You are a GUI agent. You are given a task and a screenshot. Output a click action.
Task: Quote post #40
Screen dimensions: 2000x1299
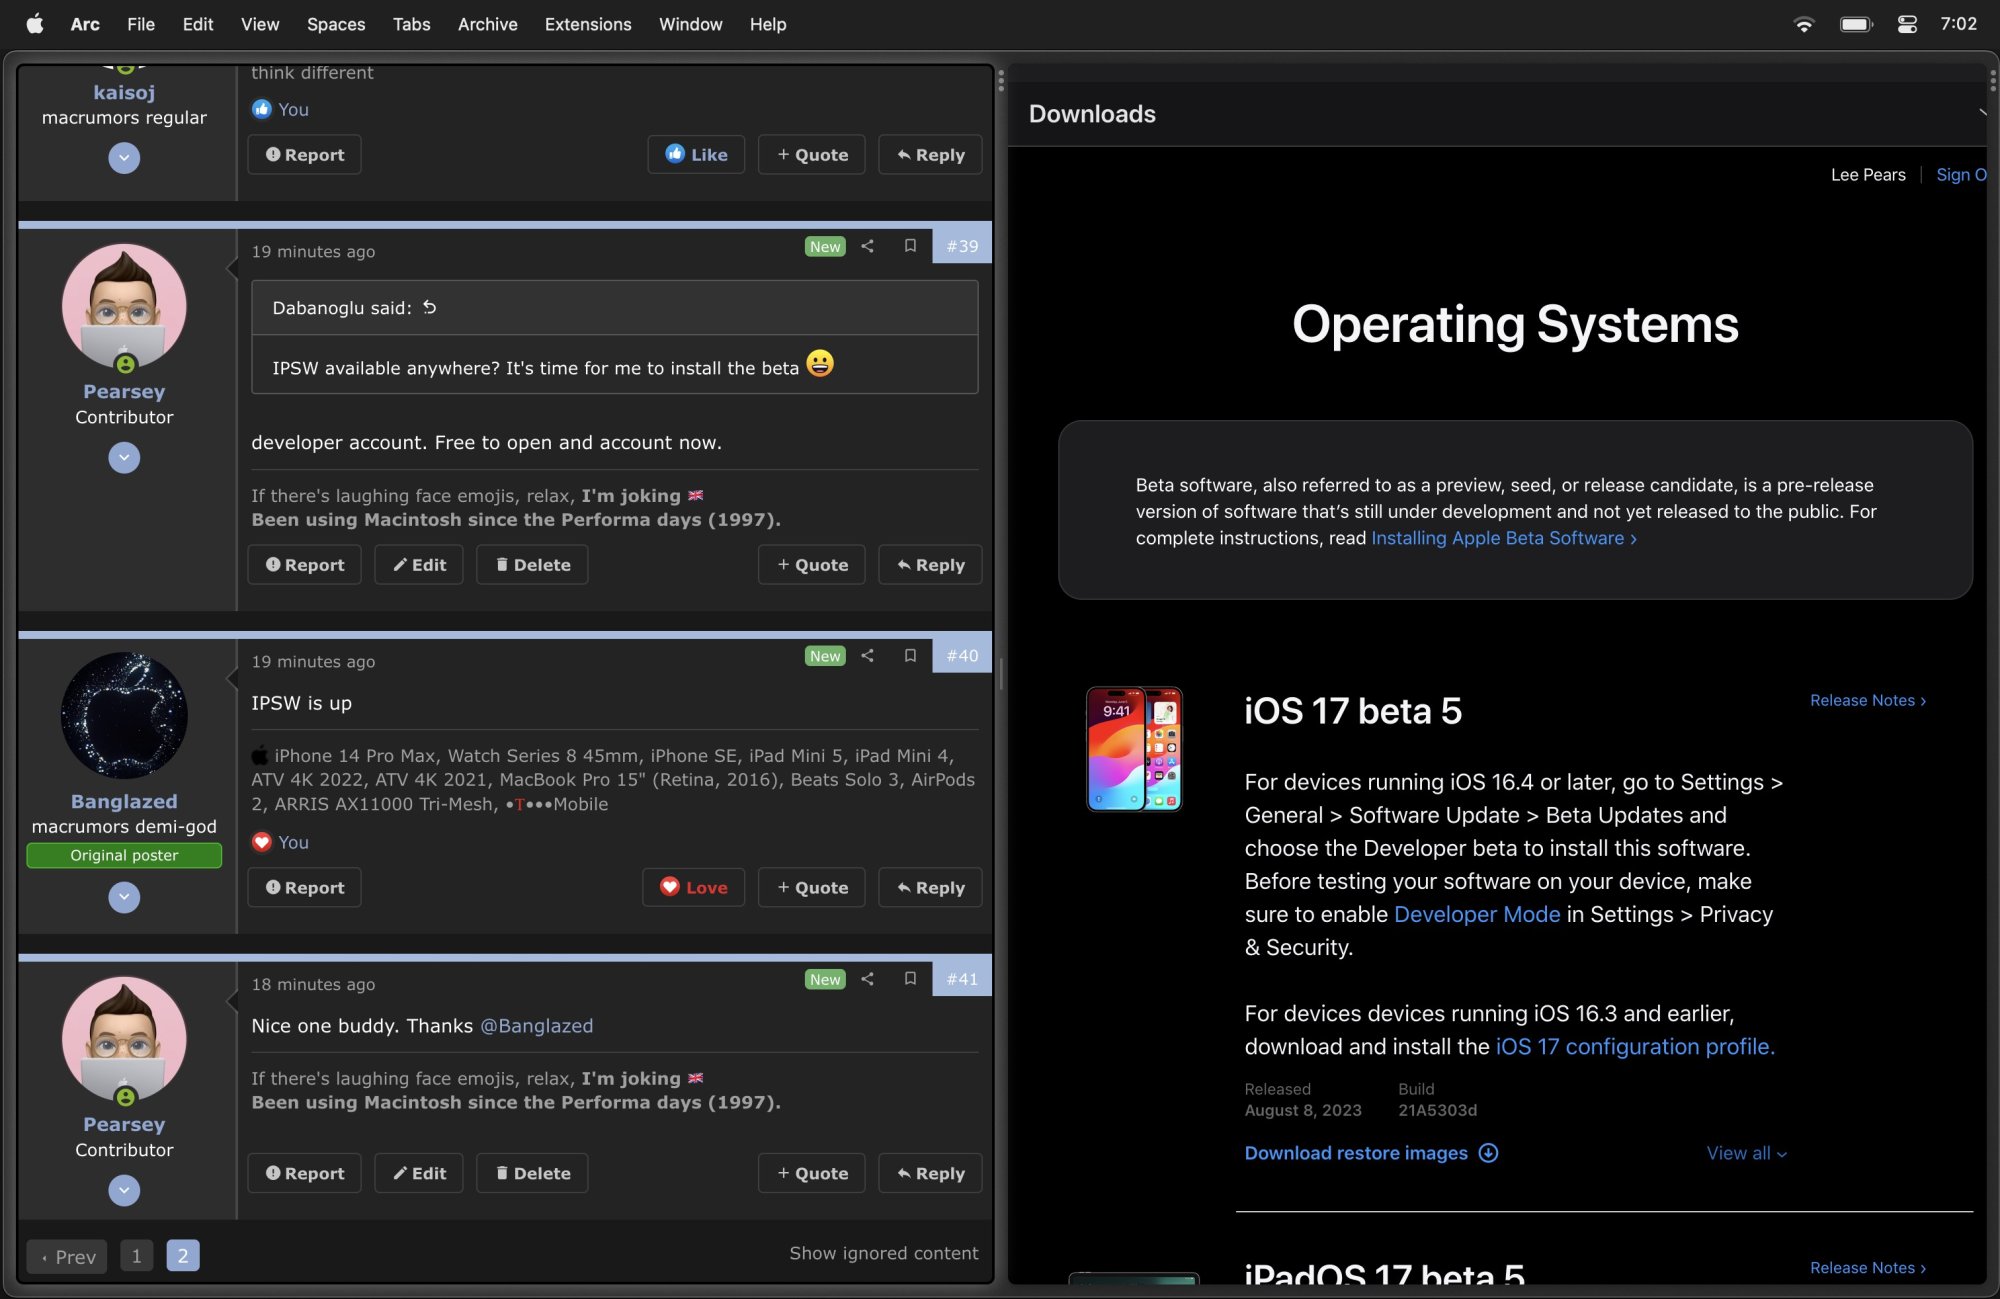point(812,888)
